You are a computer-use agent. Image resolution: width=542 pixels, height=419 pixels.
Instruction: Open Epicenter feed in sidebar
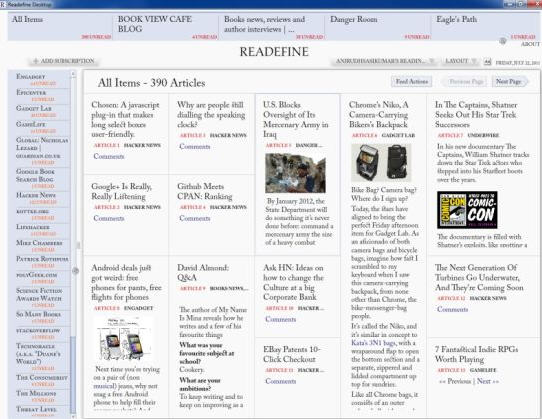[43, 95]
